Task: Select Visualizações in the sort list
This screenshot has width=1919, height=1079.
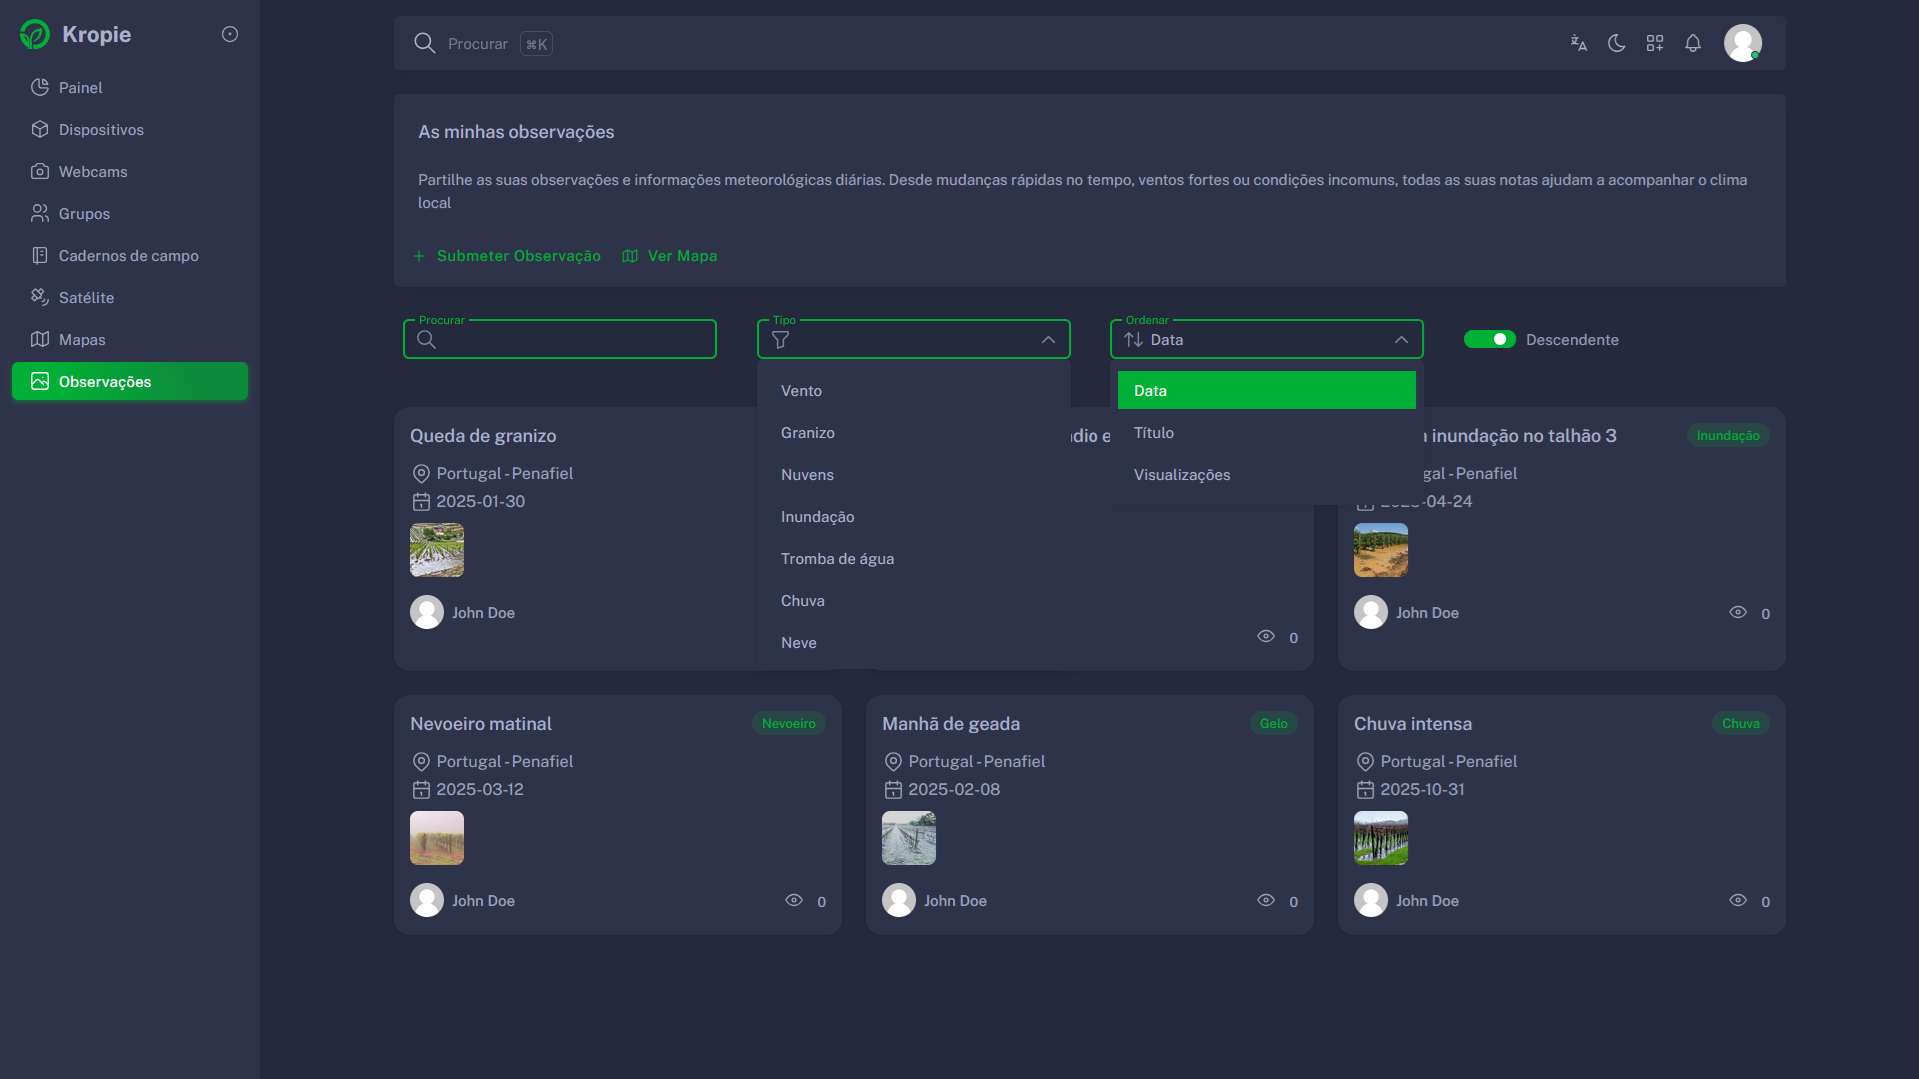Action: 1181,475
